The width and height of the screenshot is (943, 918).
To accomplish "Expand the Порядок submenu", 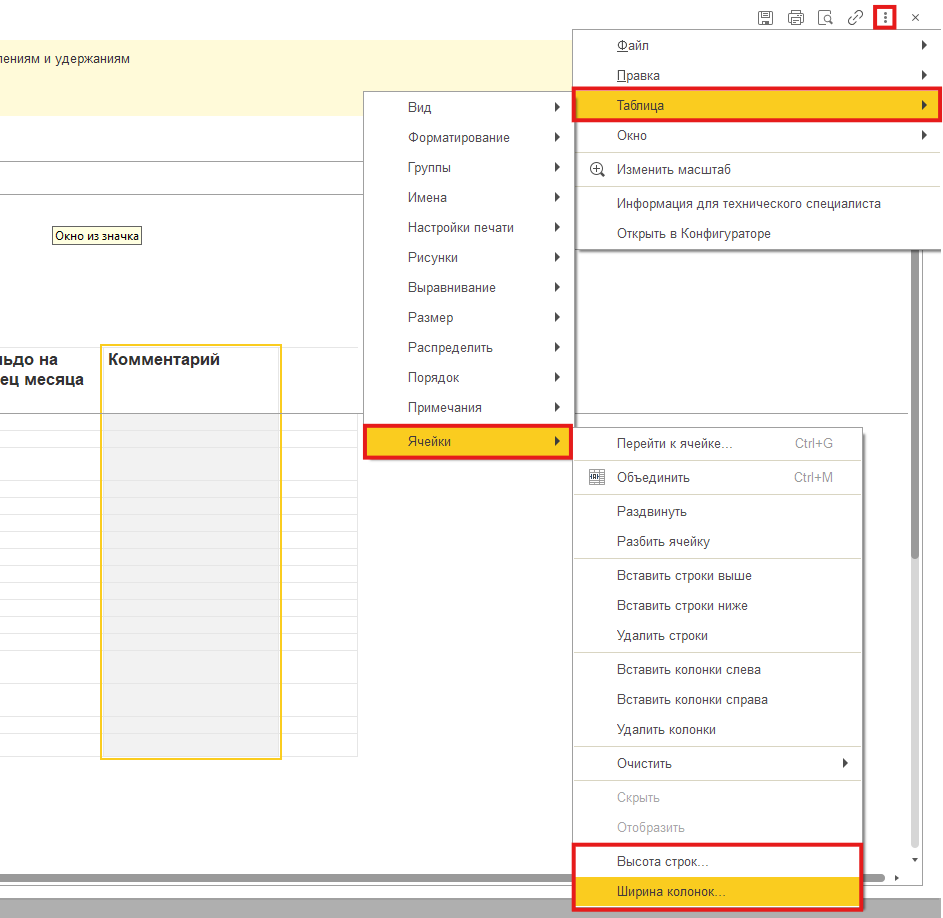I will point(469,377).
